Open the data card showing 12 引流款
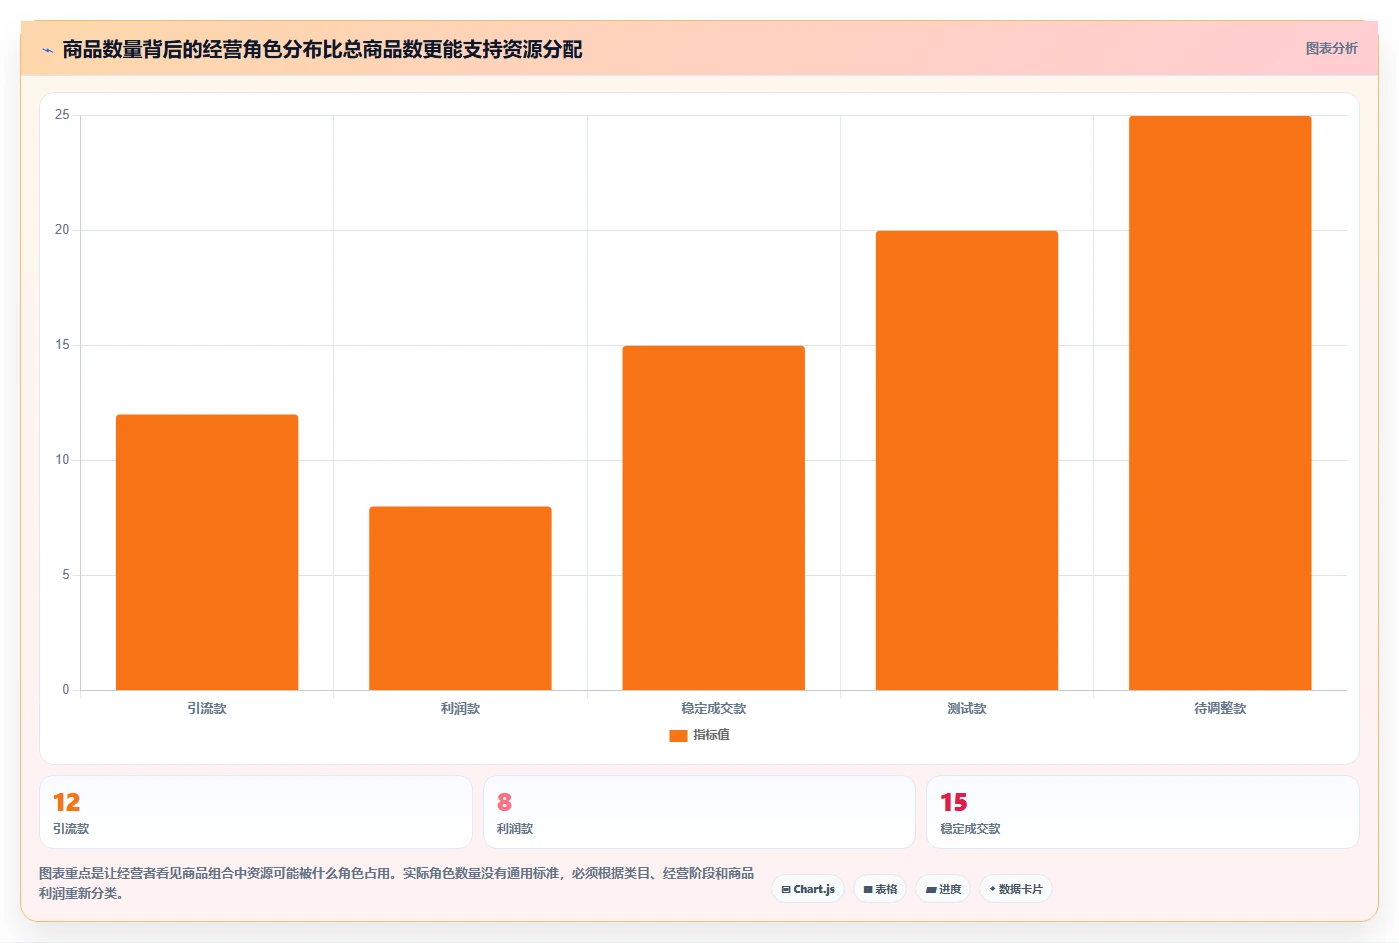This screenshot has width=1399, height=943. point(256,812)
